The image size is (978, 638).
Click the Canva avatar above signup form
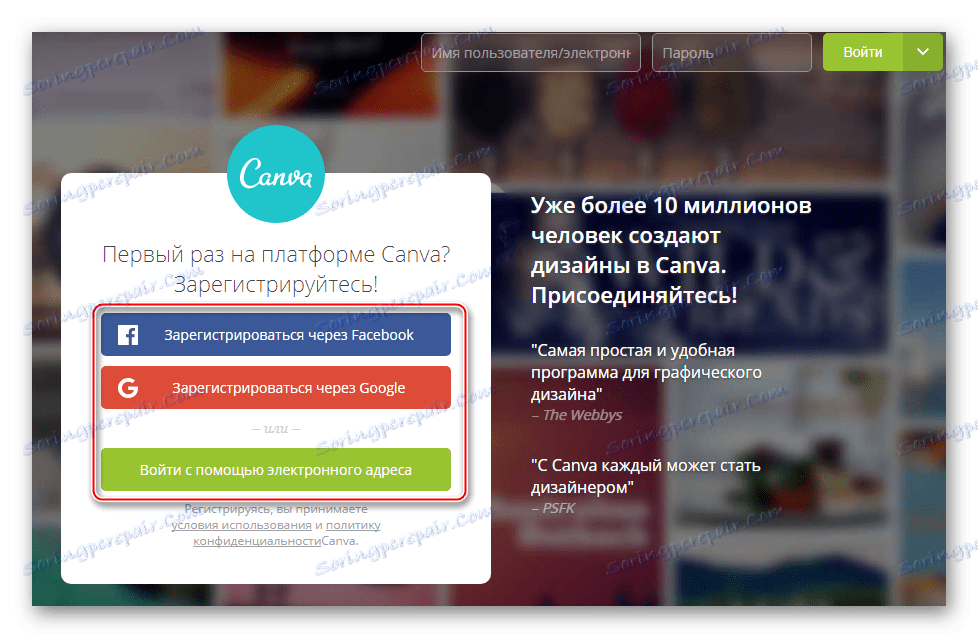(x=276, y=175)
